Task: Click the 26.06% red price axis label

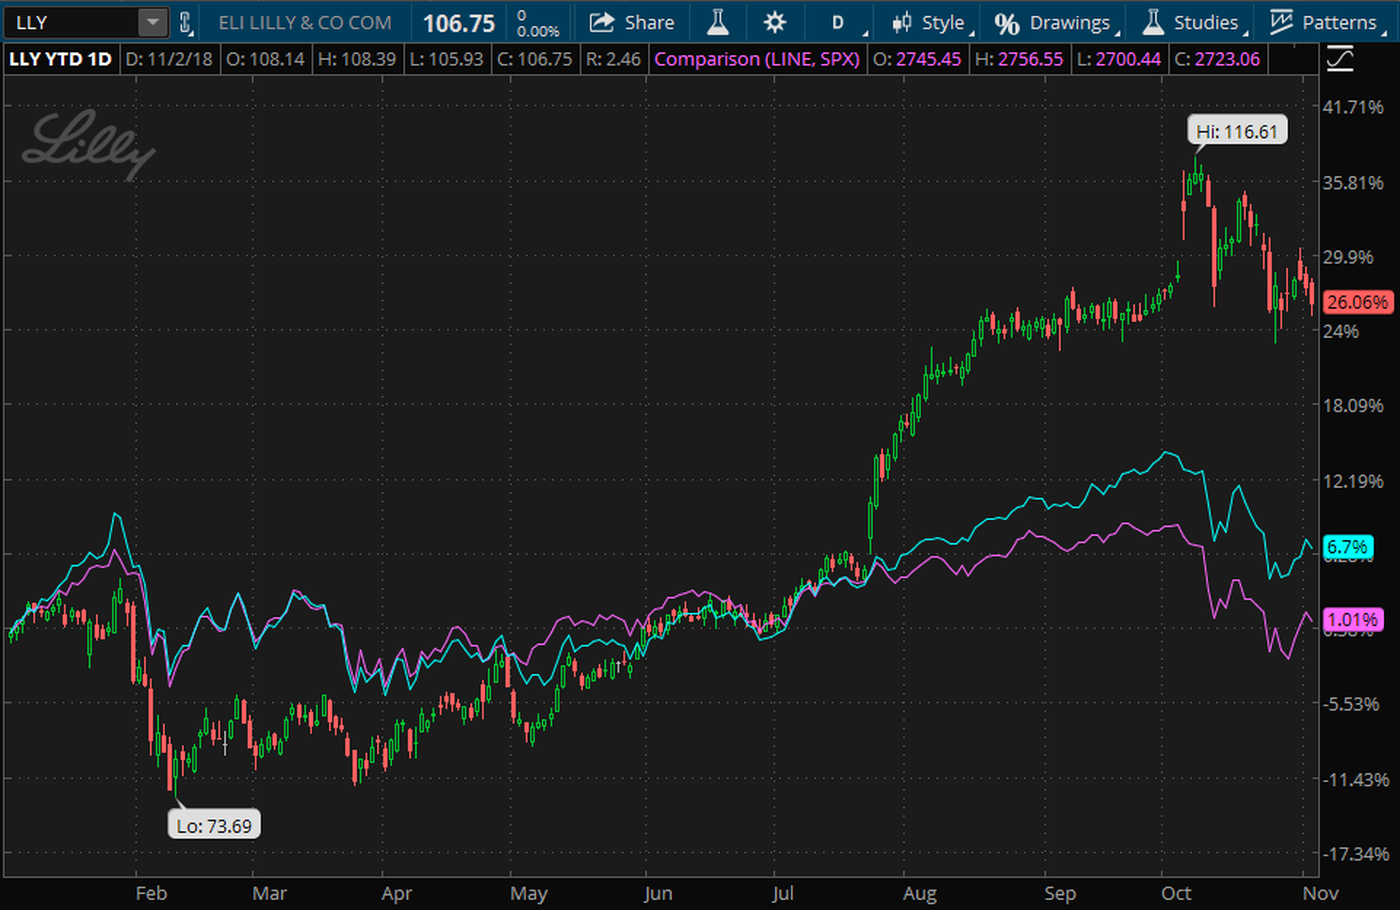Action: point(1357,301)
